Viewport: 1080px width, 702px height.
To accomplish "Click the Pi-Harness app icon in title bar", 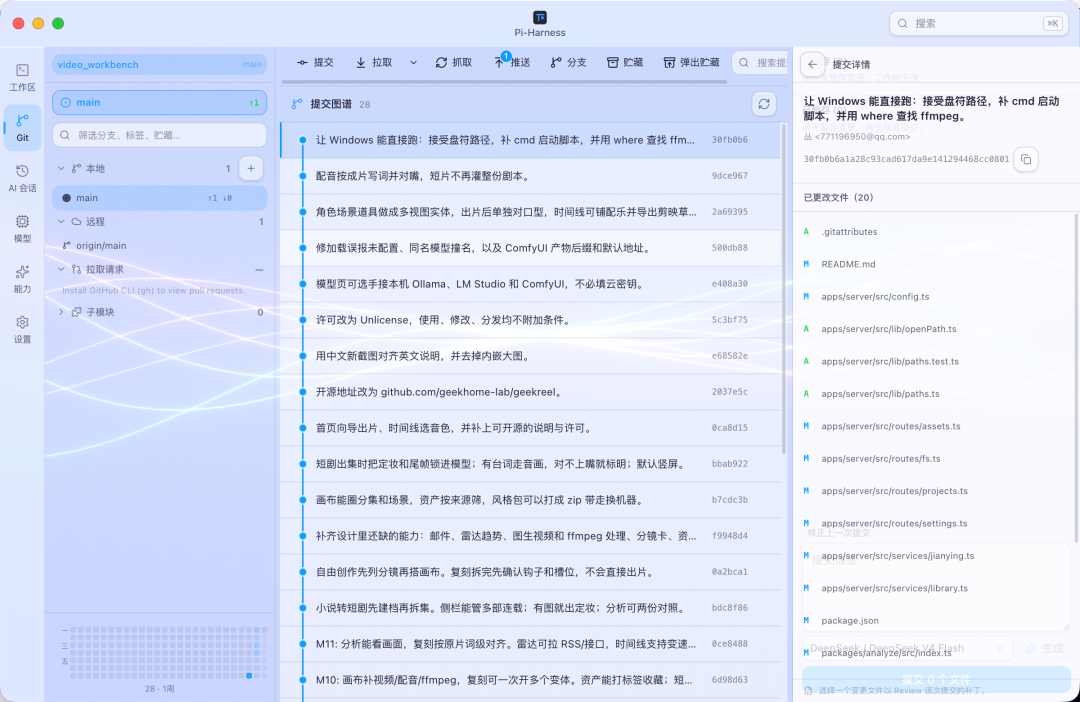I will [x=540, y=17].
